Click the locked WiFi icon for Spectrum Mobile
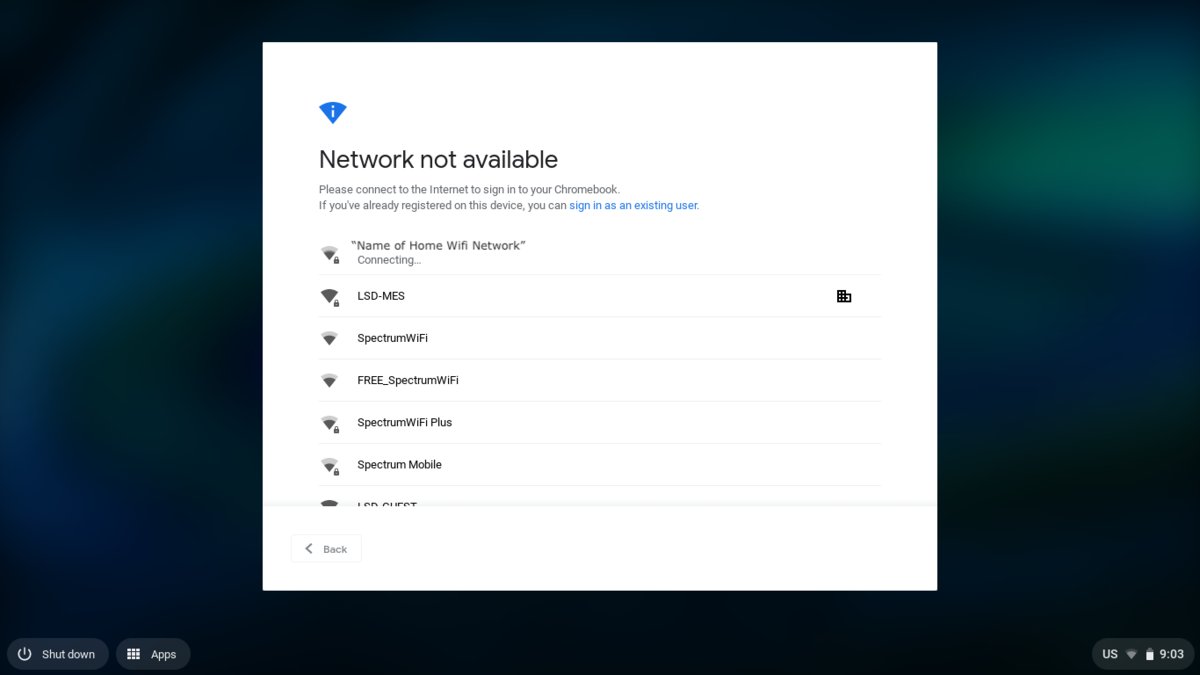 click(330, 465)
